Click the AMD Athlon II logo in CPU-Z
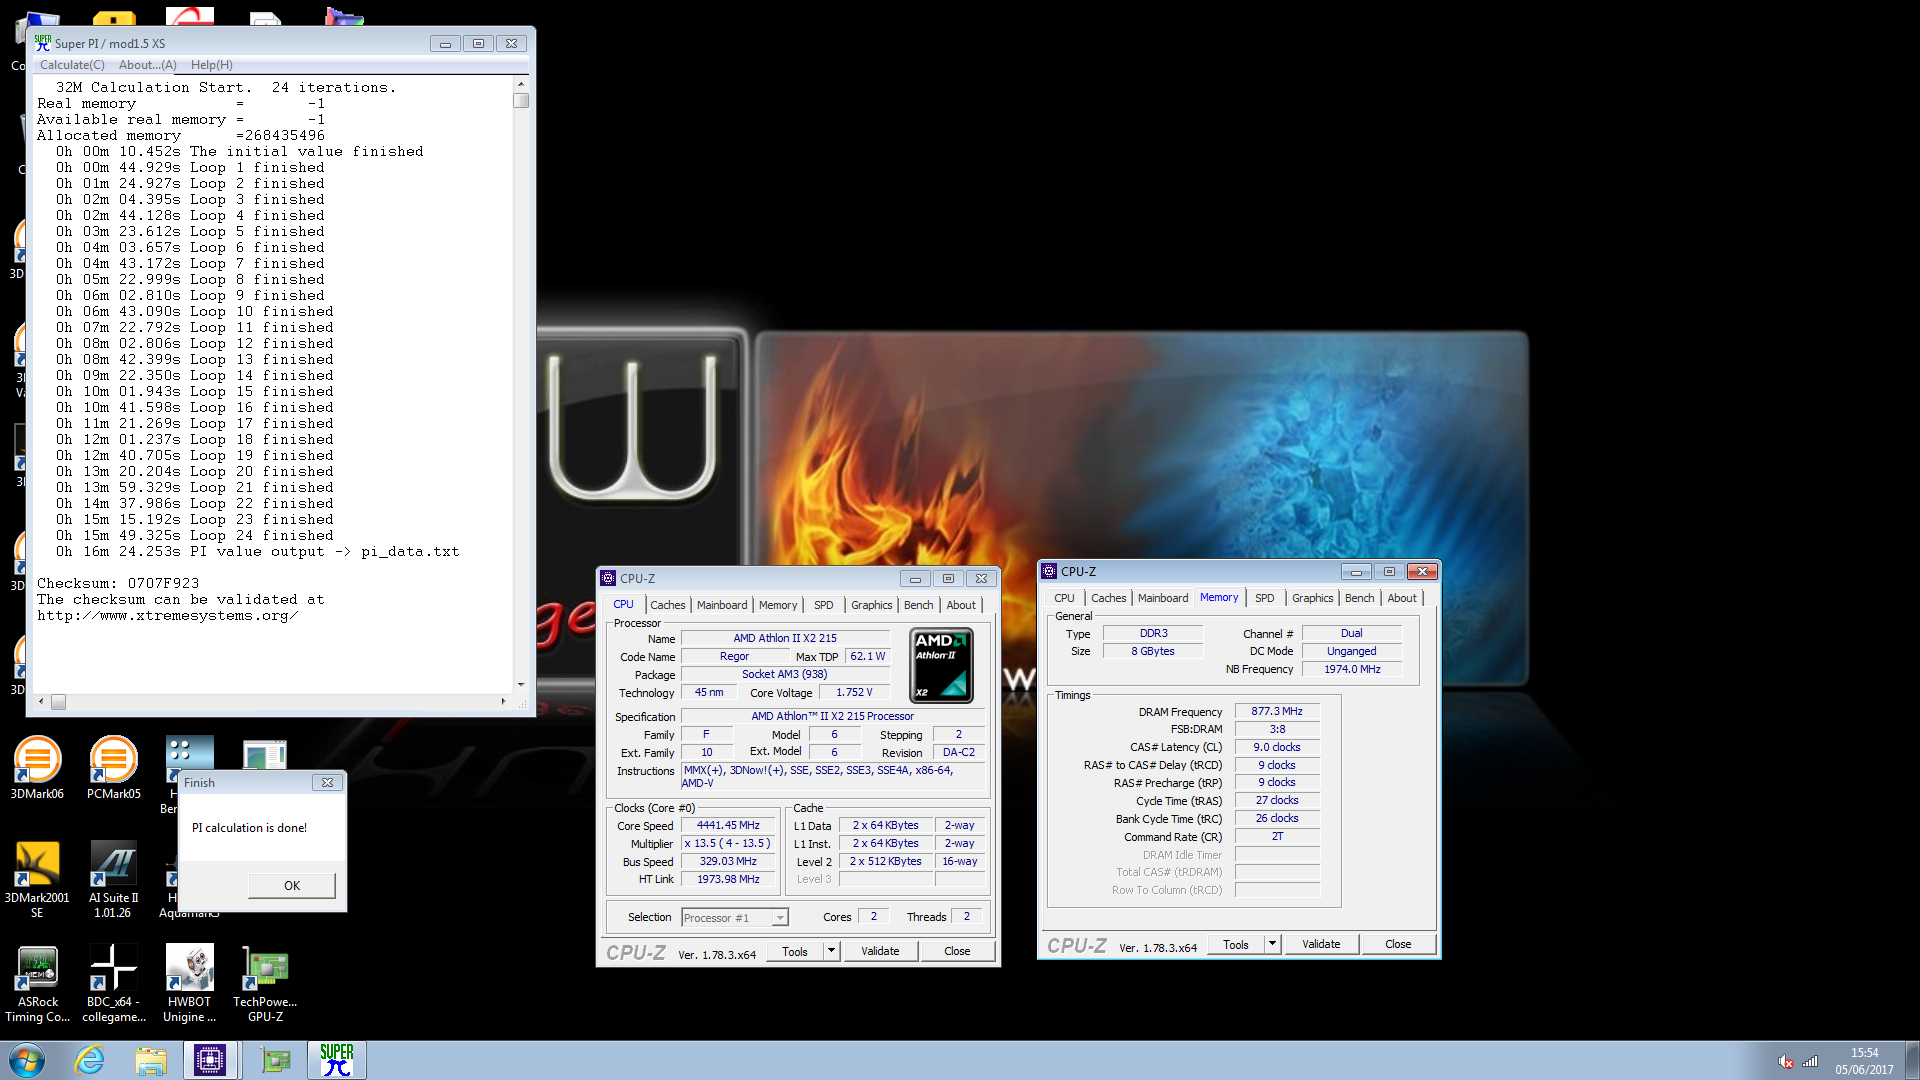The image size is (1920, 1080). pyautogui.click(x=941, y=665)
